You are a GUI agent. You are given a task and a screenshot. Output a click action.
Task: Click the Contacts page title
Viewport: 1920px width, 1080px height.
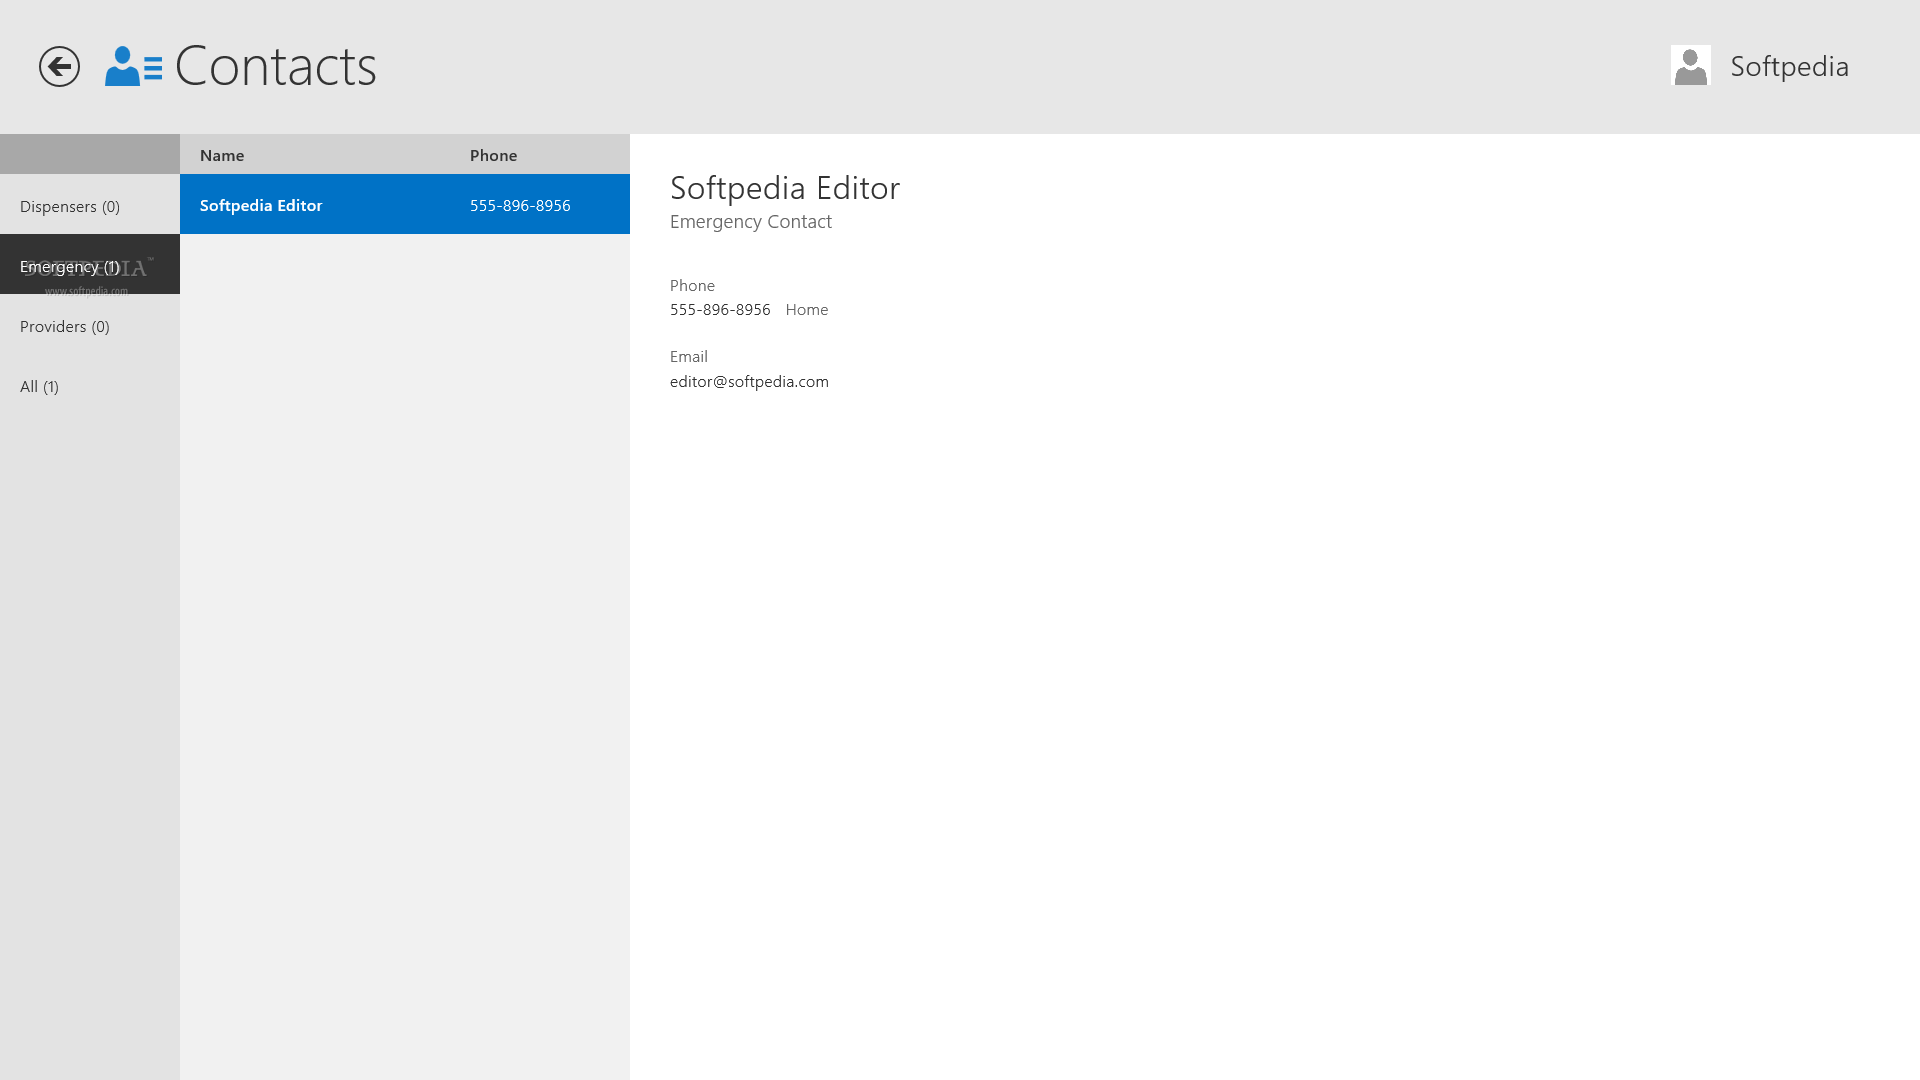coord(275,66)
